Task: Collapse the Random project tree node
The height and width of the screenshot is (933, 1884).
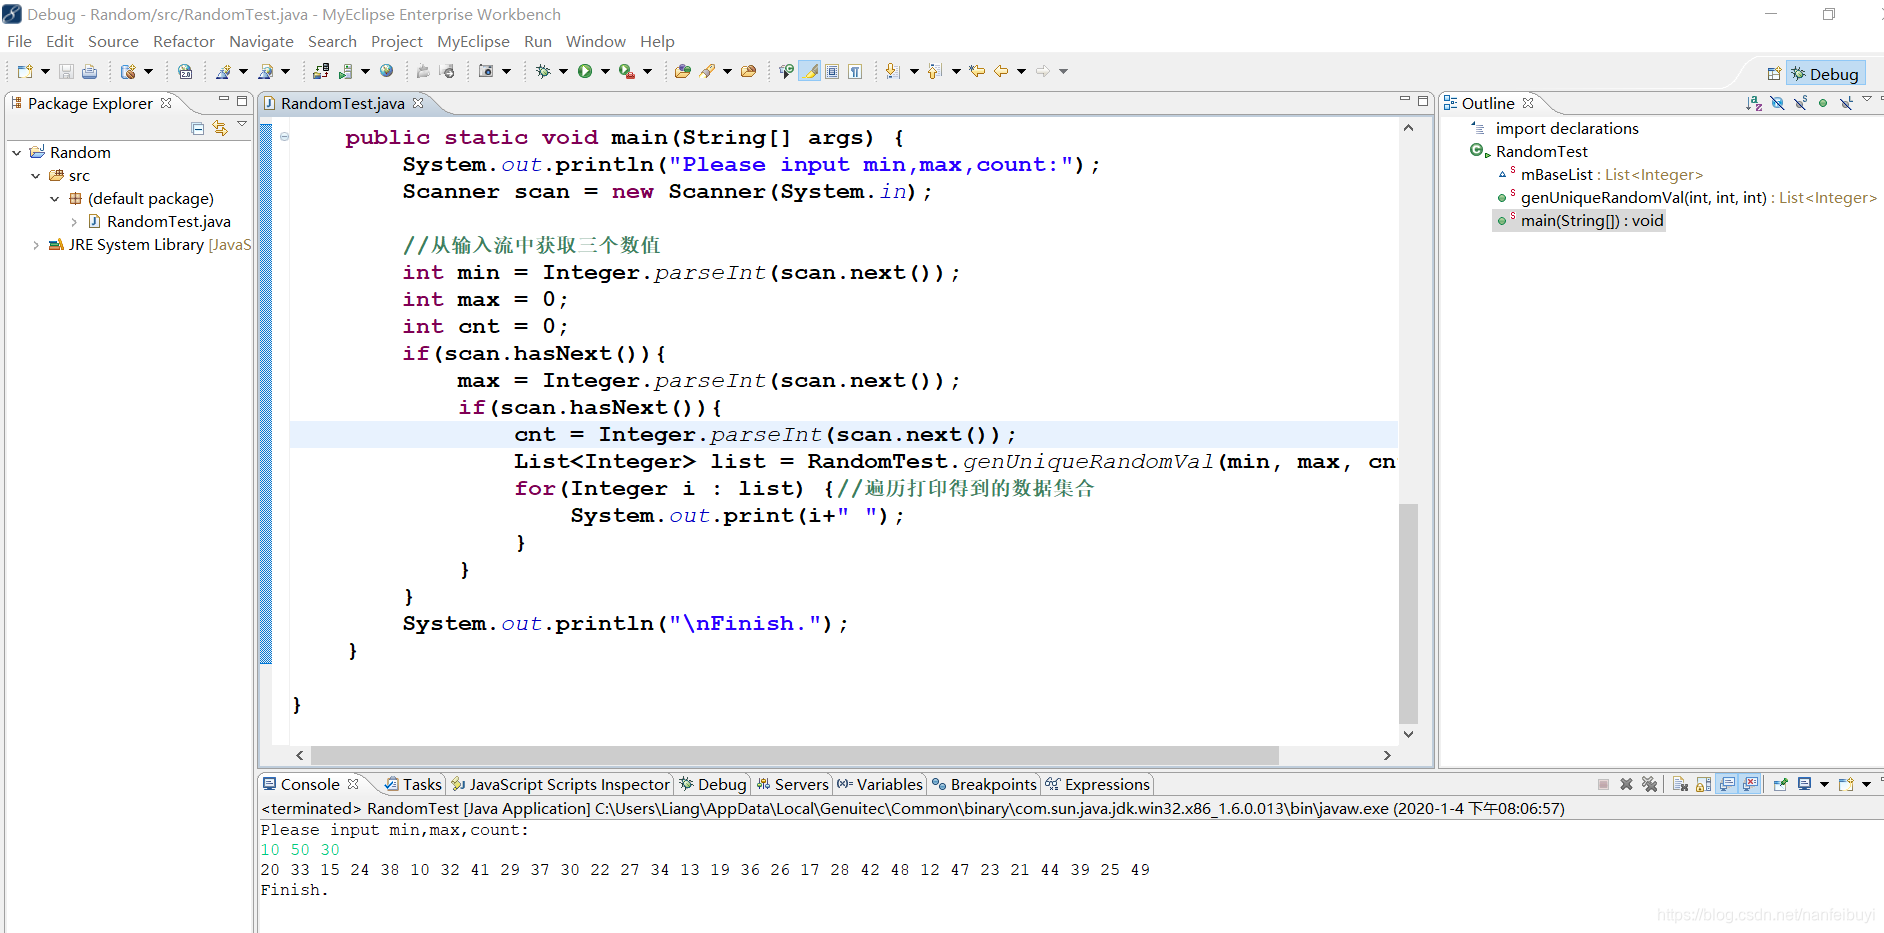Action: coord(17,152)
